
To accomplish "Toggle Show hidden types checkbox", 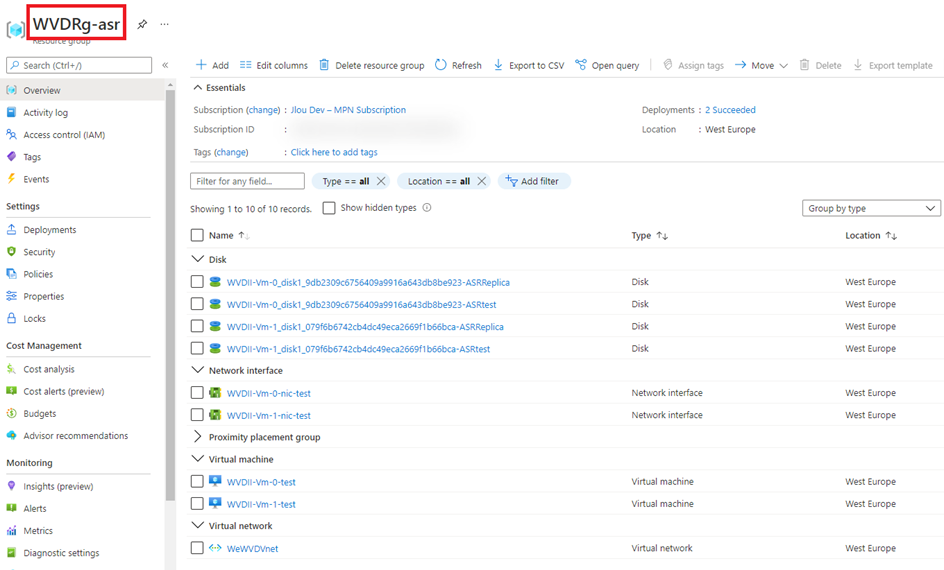I will (x=329, y=208).
